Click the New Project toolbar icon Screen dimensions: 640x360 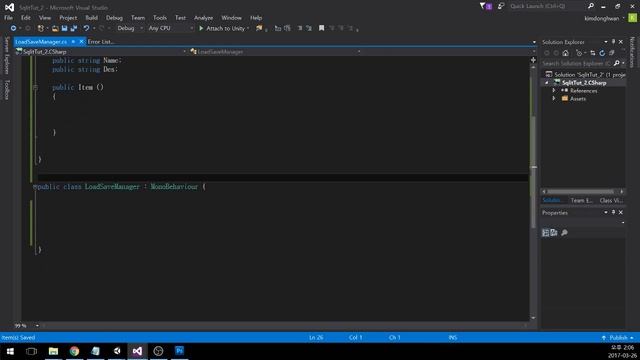[x=40, y=28]
